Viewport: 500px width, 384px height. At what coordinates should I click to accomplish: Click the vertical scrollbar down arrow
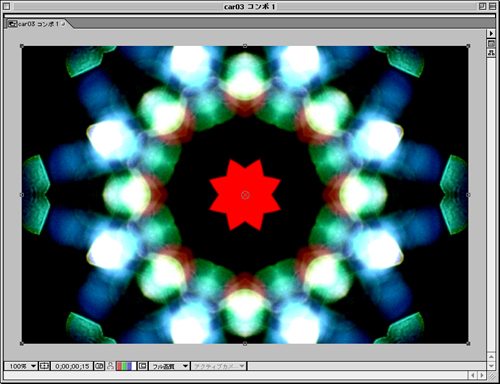click(x=491, y=366)
